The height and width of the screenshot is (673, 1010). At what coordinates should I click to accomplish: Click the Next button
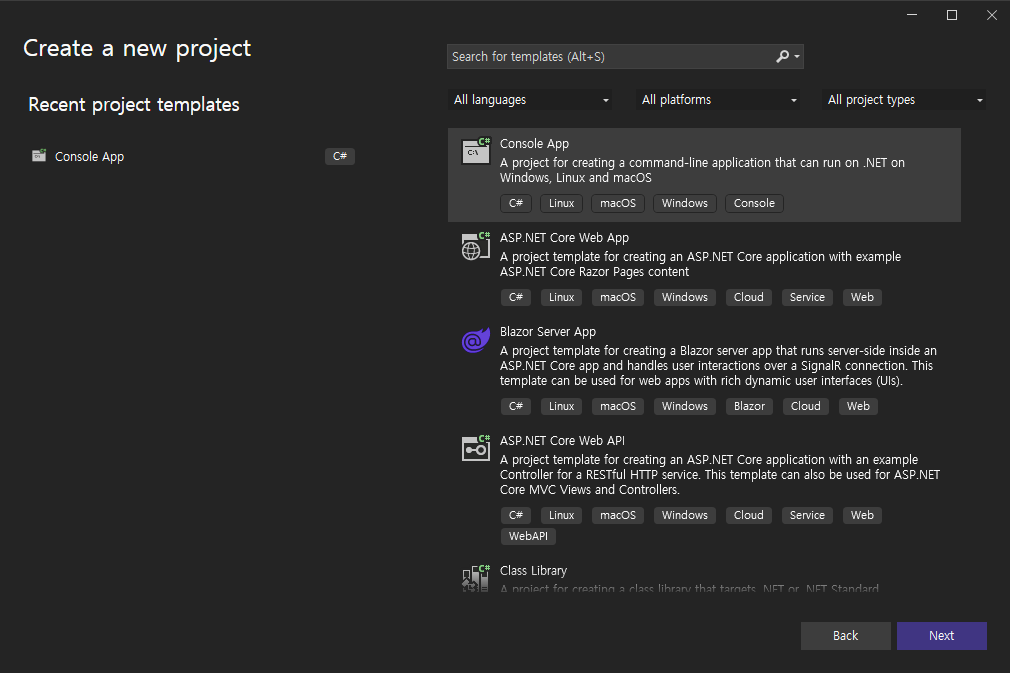point(942,636)
